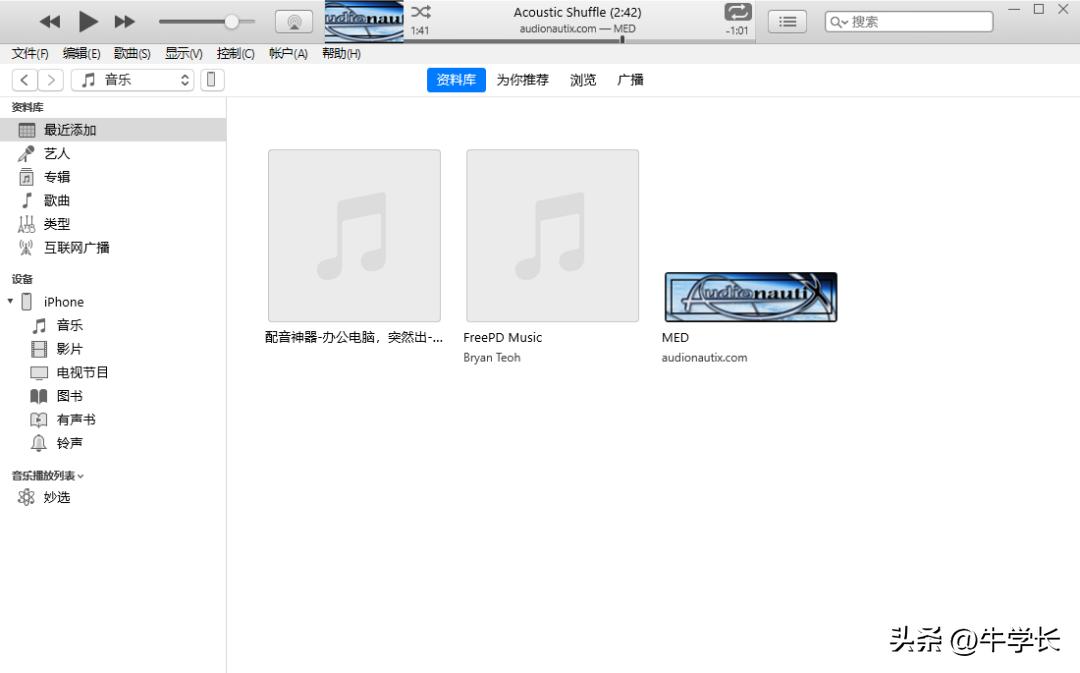The image size is (1080, 673).
Task: Open the 音乐 media type dropdown
Action: pos(133,80)
